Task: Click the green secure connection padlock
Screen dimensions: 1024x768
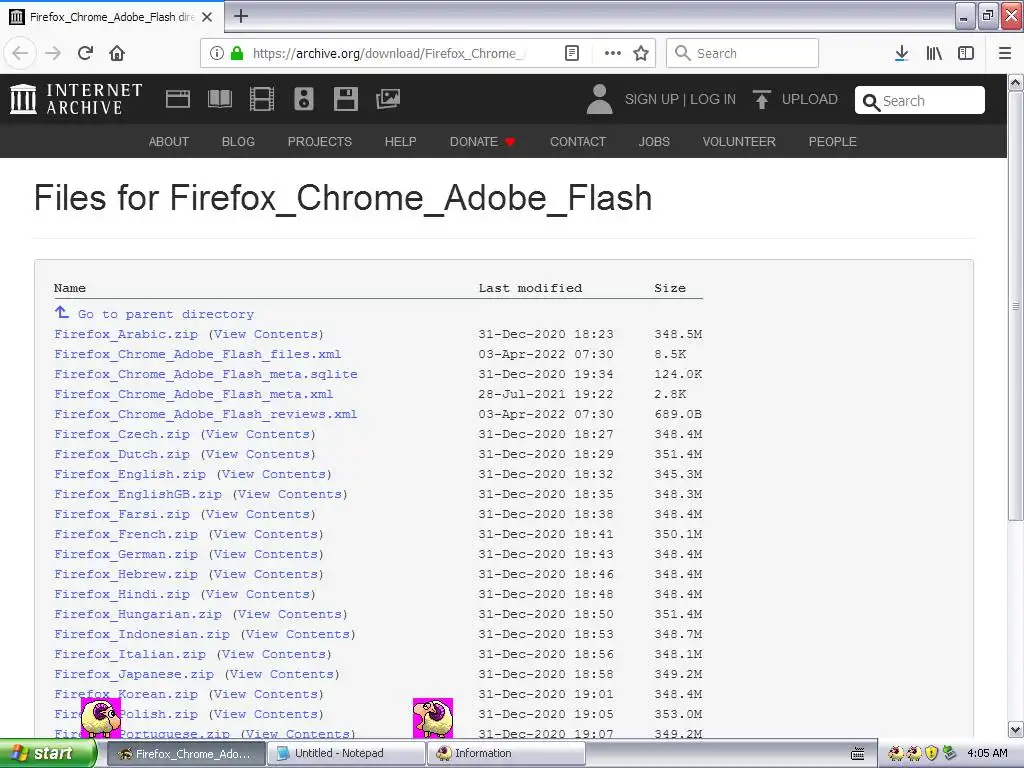Action: [237, 53]
